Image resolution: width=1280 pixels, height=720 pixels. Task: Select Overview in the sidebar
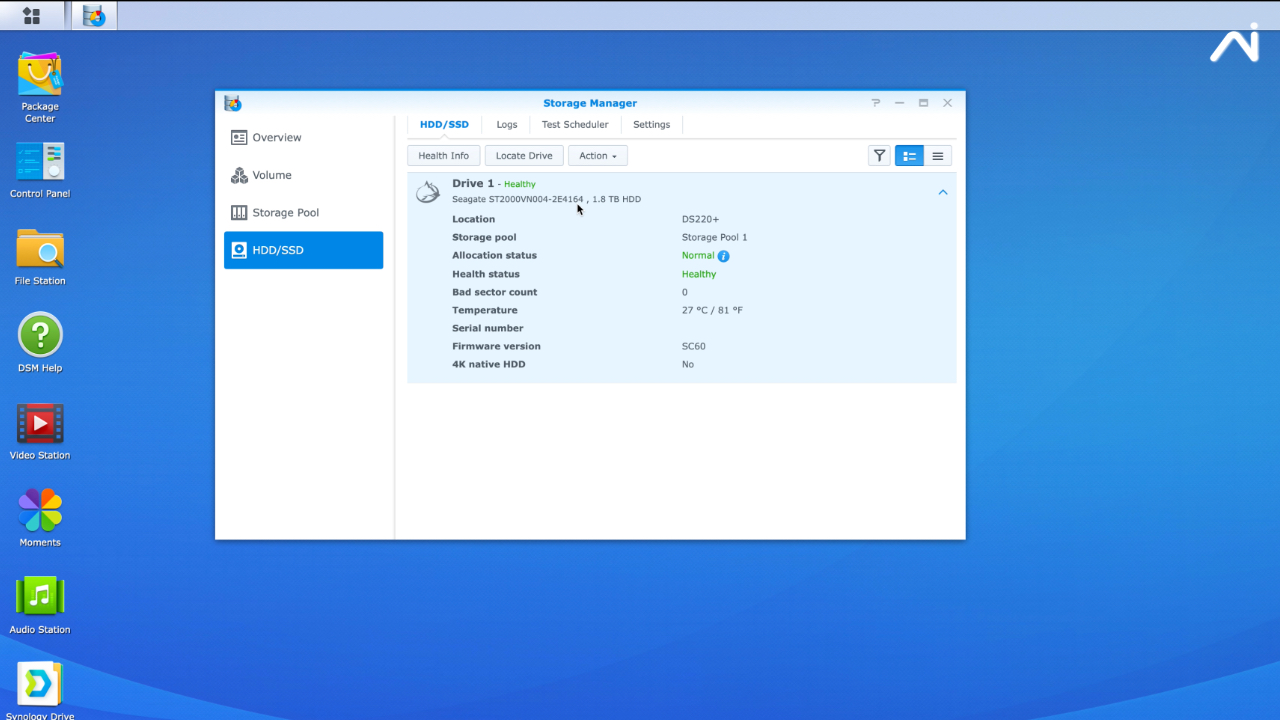click(x=303, y=138)
